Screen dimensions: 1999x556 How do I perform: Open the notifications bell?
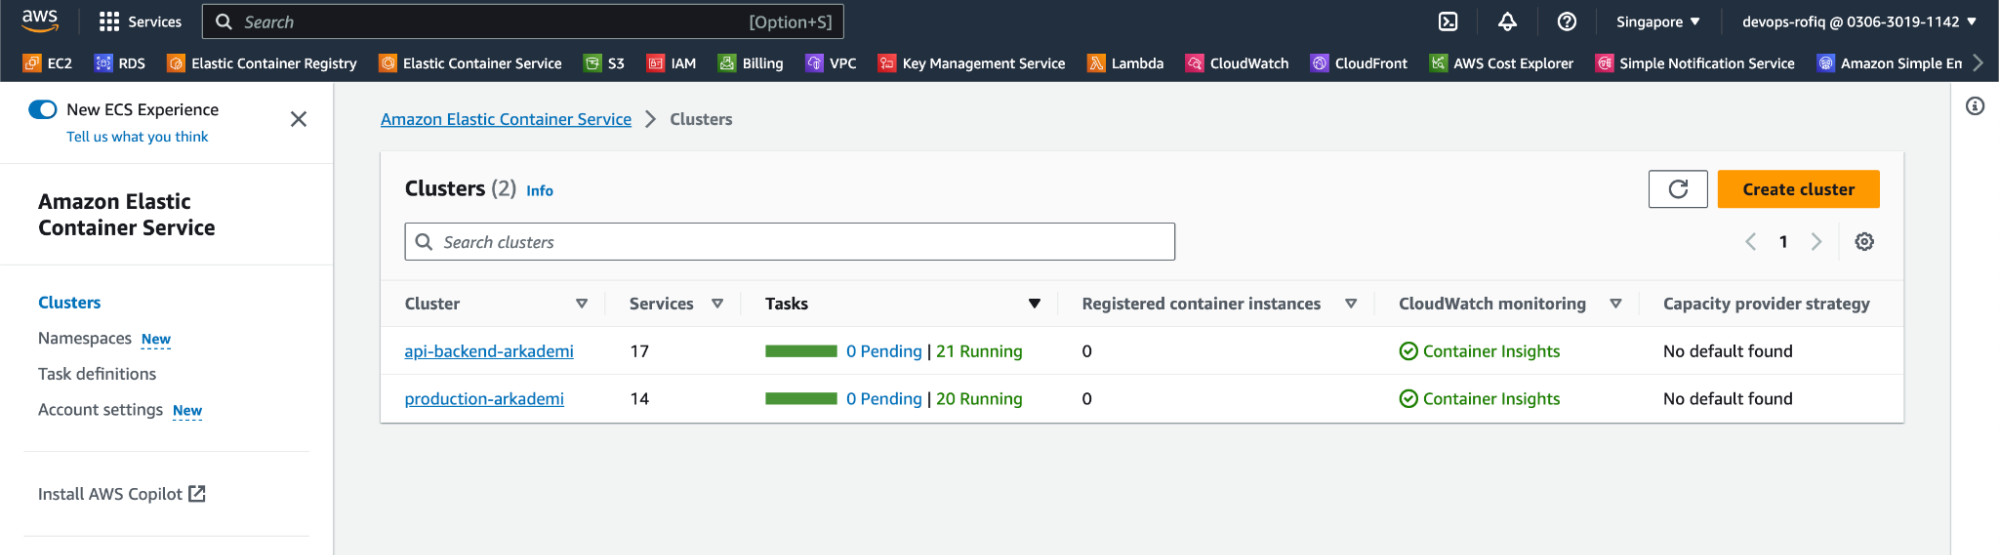pos(1507,22)
